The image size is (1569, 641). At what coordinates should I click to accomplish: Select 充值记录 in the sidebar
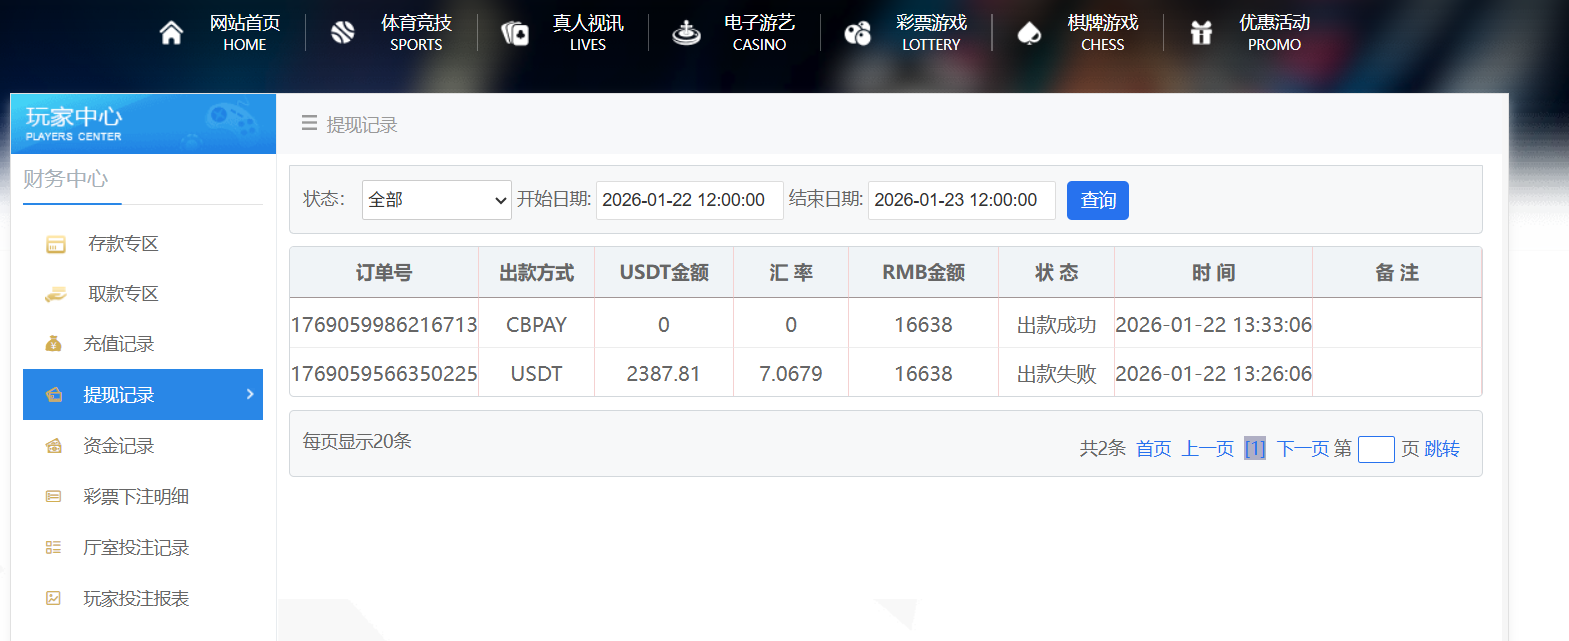tap(118, 344)
